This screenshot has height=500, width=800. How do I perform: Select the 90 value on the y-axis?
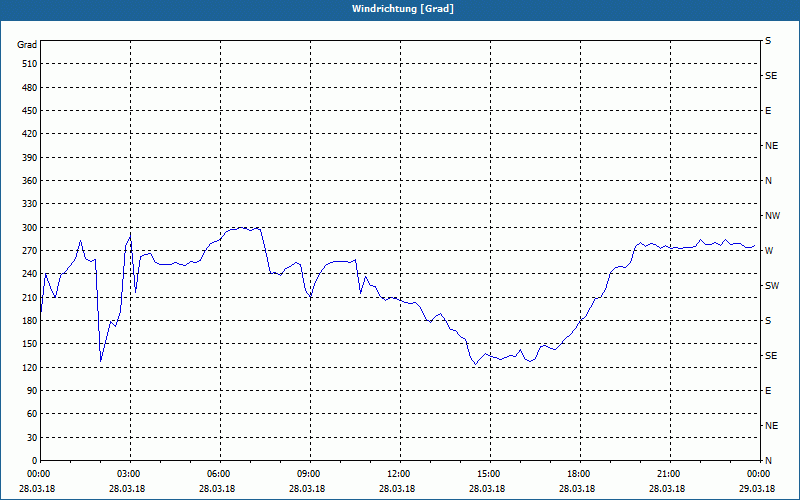[32, 391]
